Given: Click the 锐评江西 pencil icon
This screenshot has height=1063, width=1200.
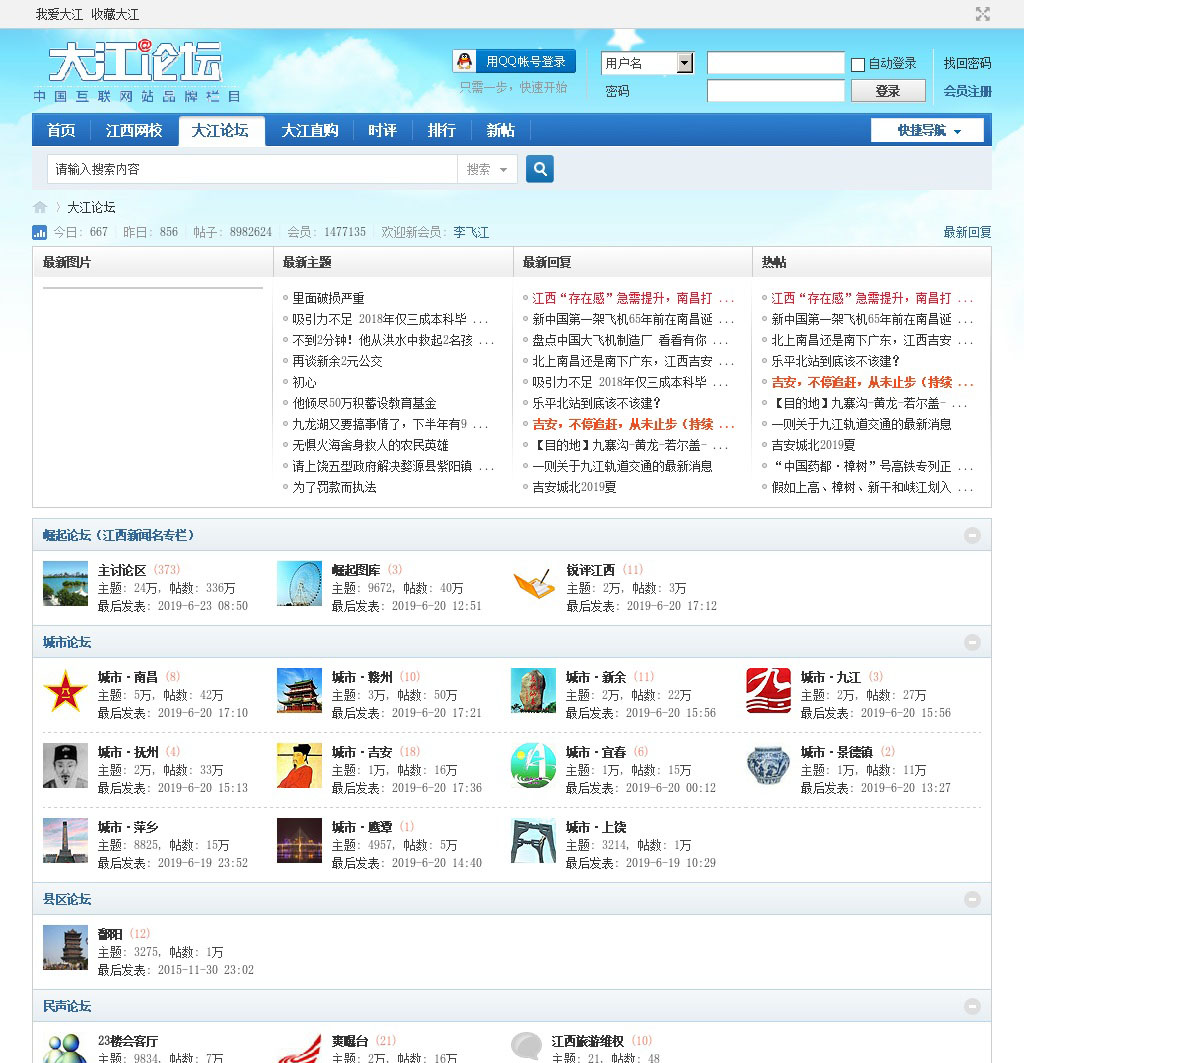Looking at the screenshot, I should pos(533,584).
